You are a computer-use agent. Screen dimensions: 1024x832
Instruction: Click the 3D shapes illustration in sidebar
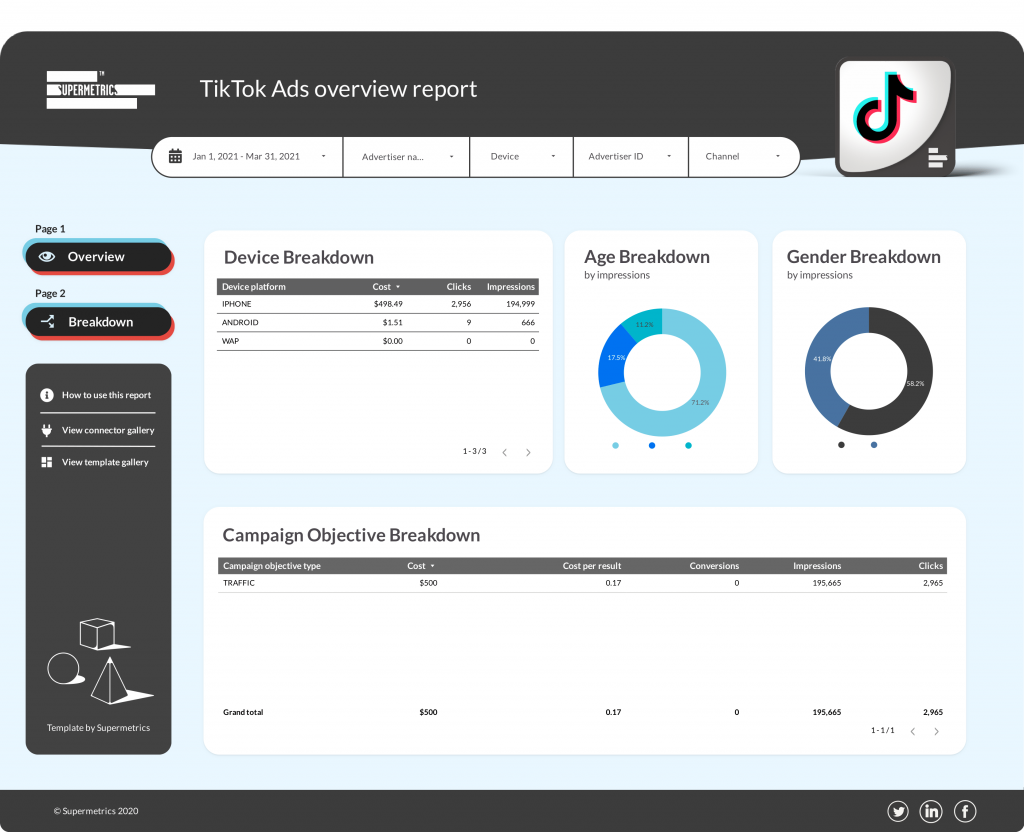pyautogui.click(x=100, y=661)
